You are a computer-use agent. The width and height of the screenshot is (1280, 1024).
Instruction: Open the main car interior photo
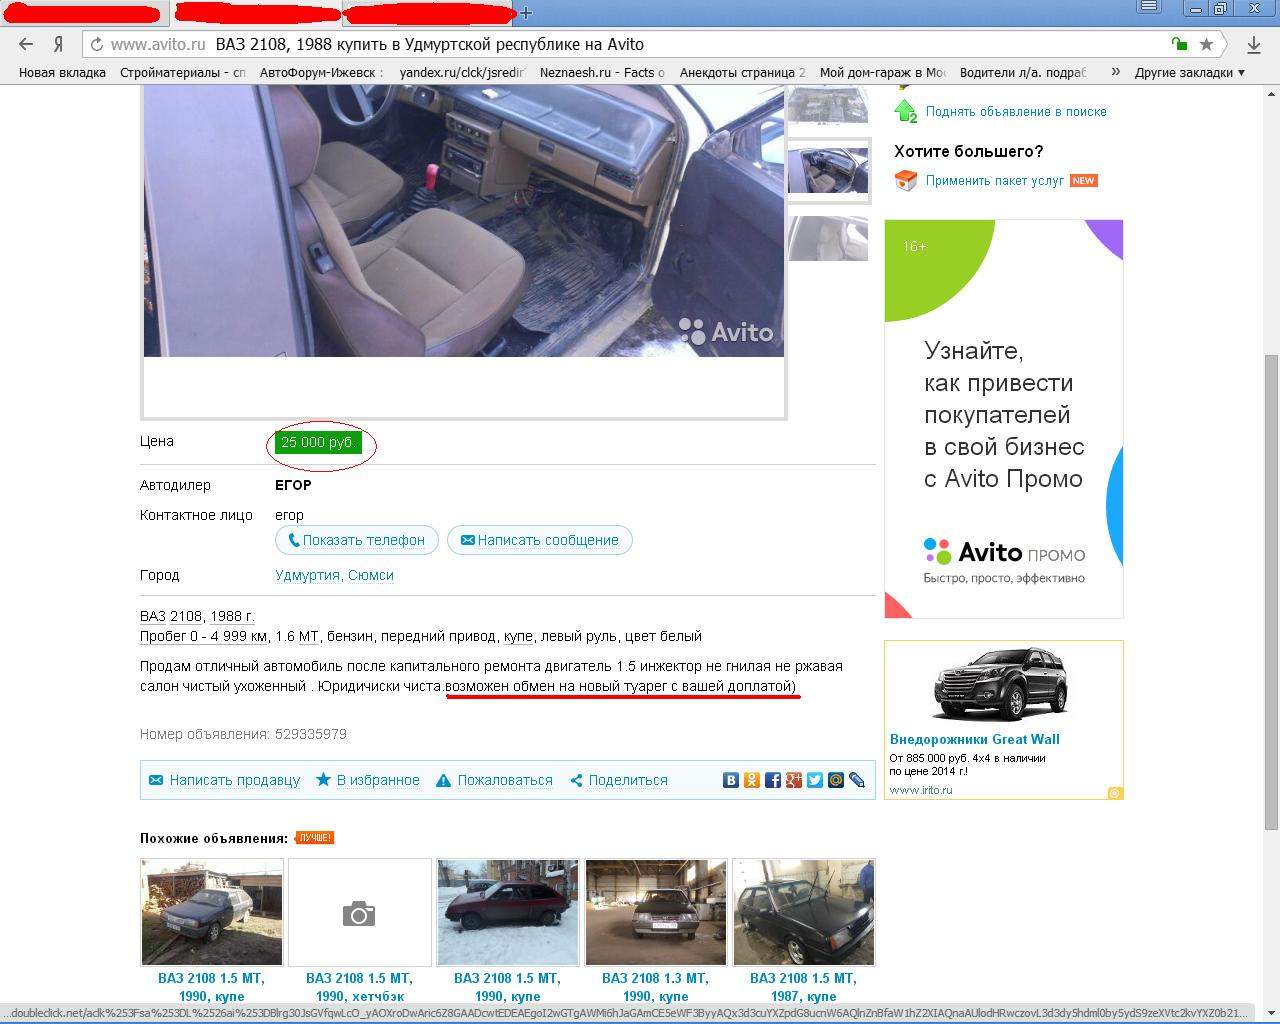[464, 221]
